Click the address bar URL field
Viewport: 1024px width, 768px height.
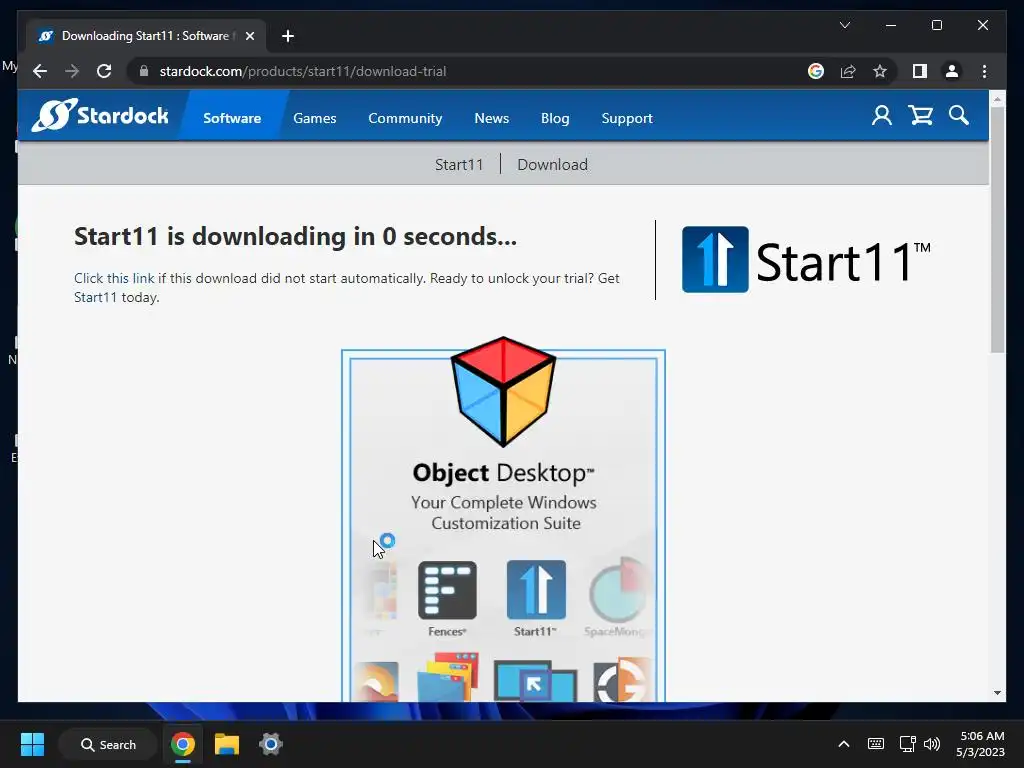(470, 71)
